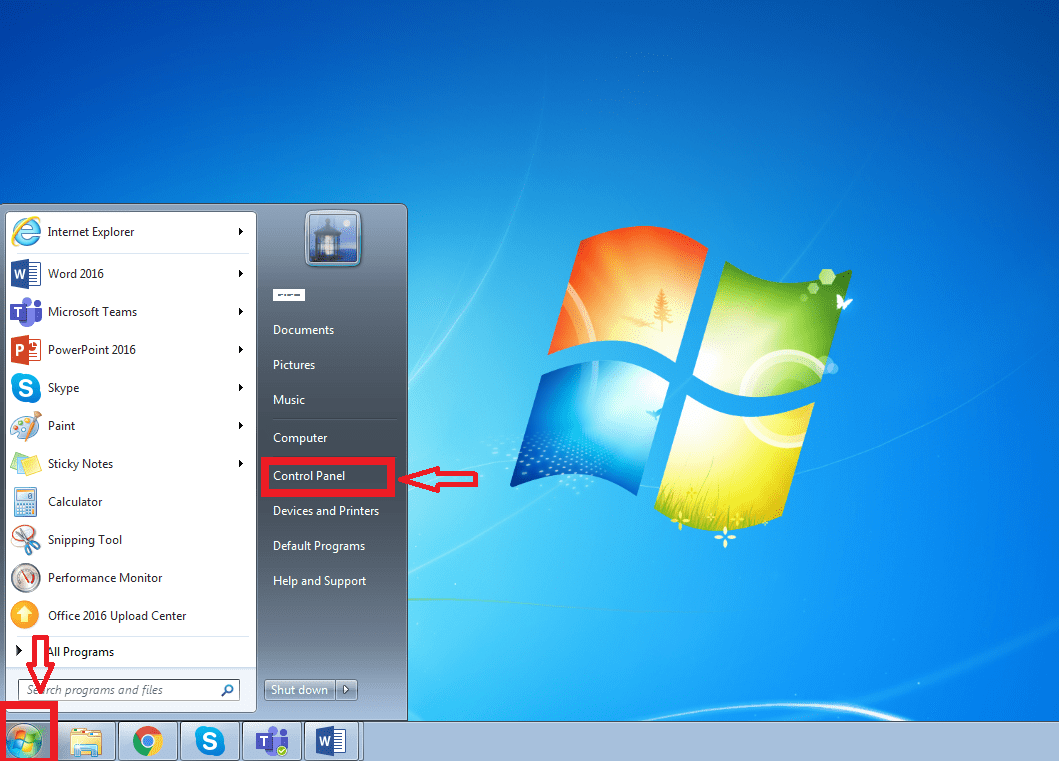Open File Explorer on the taskbar
Viewport: 1059px width, 761px height.
[x=86, y=742]
